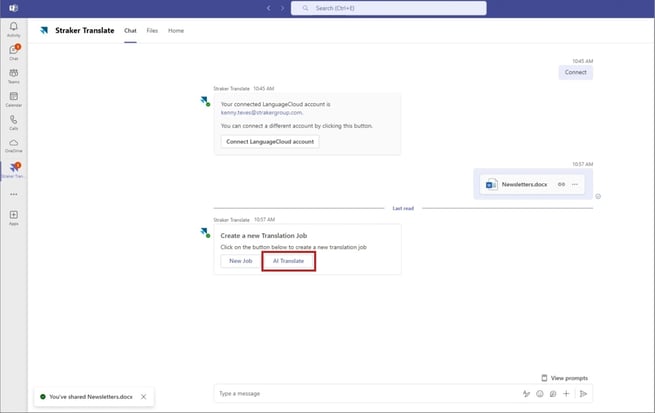Click the Teams logo in title bar
The height and width of the screenshot is (413, 655).
13,8
